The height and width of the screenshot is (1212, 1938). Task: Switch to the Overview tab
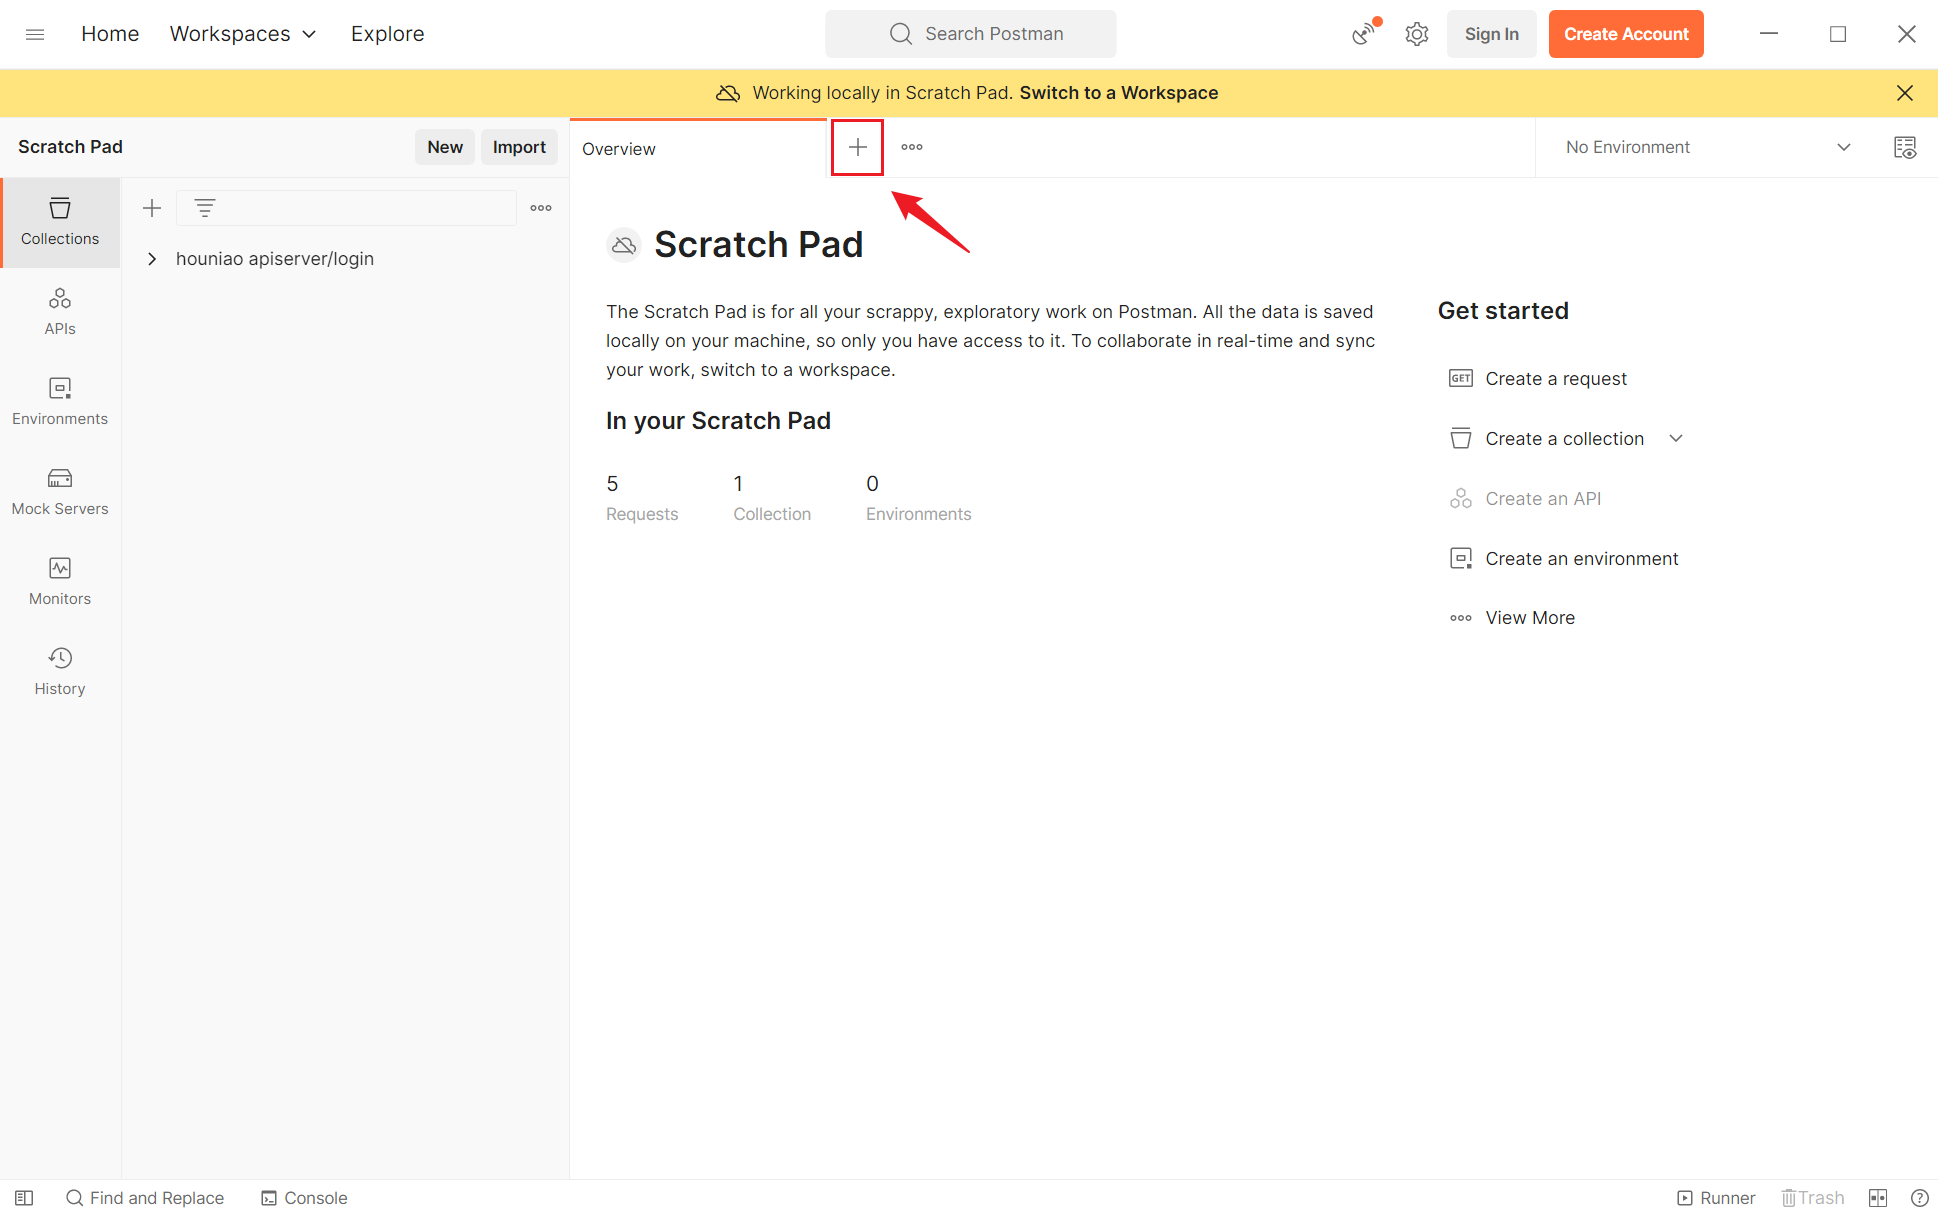click(x=699, y=149)
